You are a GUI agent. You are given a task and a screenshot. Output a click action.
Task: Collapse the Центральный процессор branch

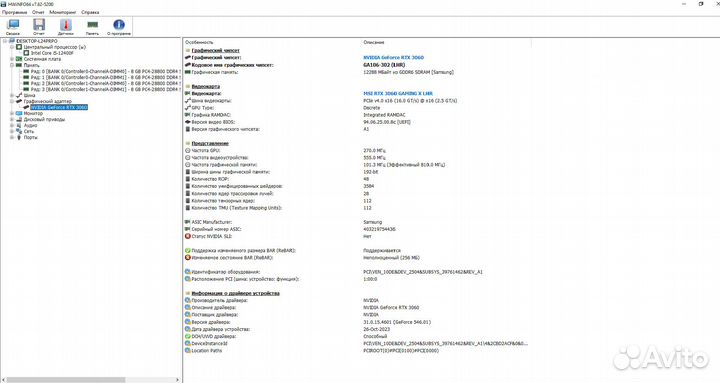pos(12,47)
